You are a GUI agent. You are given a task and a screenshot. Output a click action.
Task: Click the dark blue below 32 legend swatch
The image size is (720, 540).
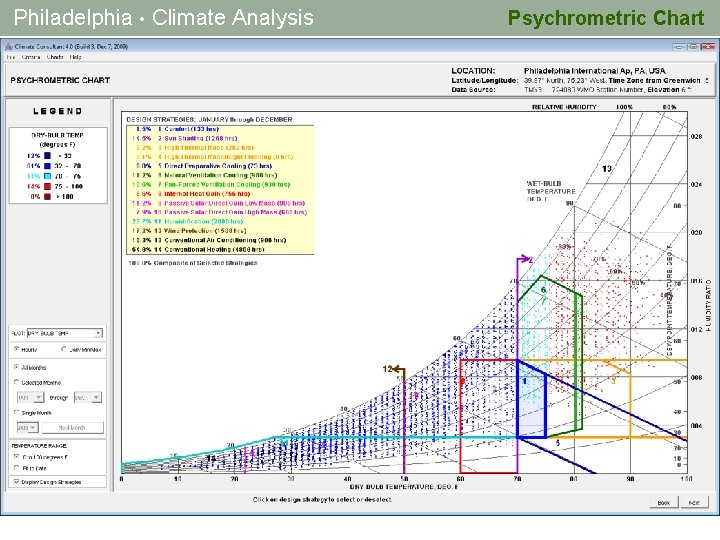pyautogui.click(x=47, y=156)
